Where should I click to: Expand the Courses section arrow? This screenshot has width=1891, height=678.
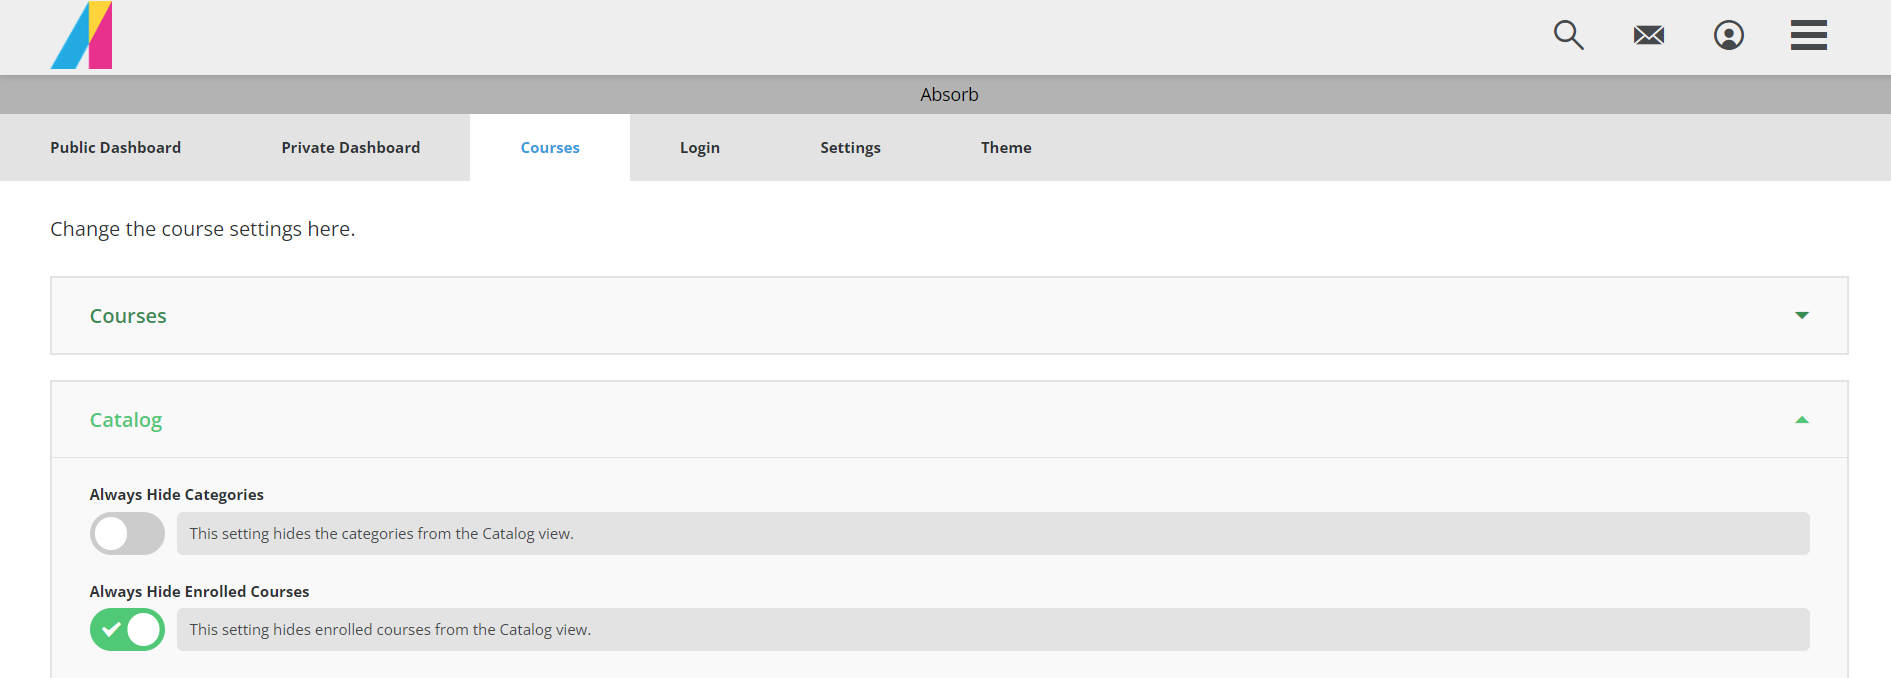[1802, 316]
